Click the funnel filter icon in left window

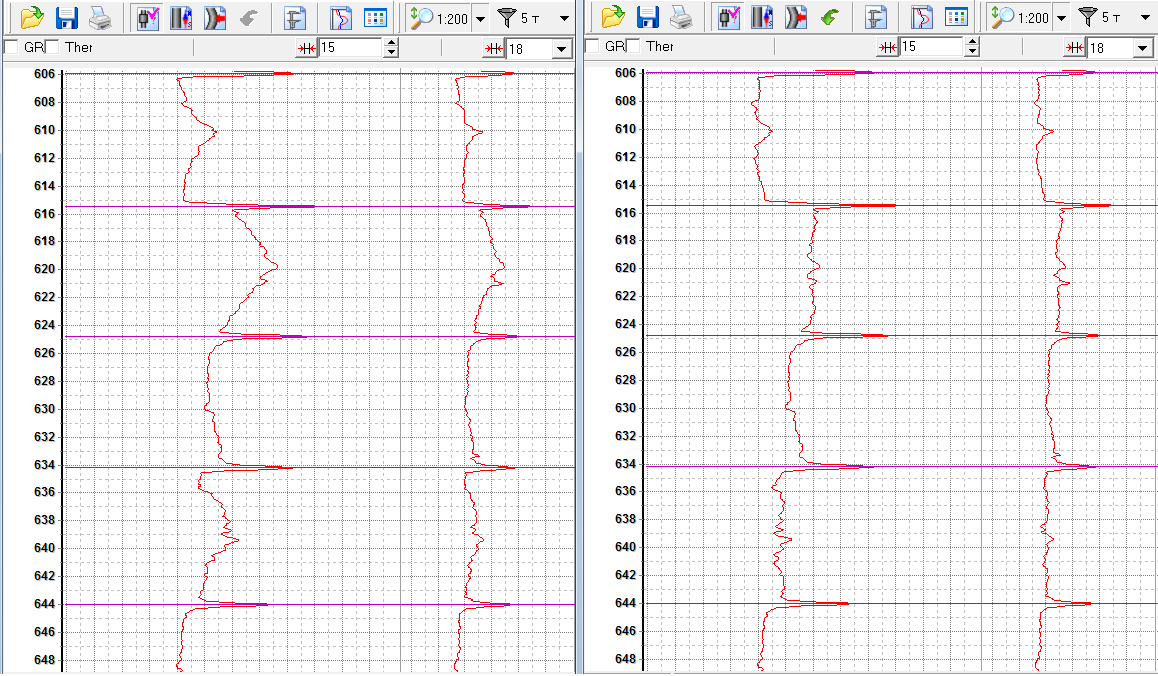pos(507,17)
